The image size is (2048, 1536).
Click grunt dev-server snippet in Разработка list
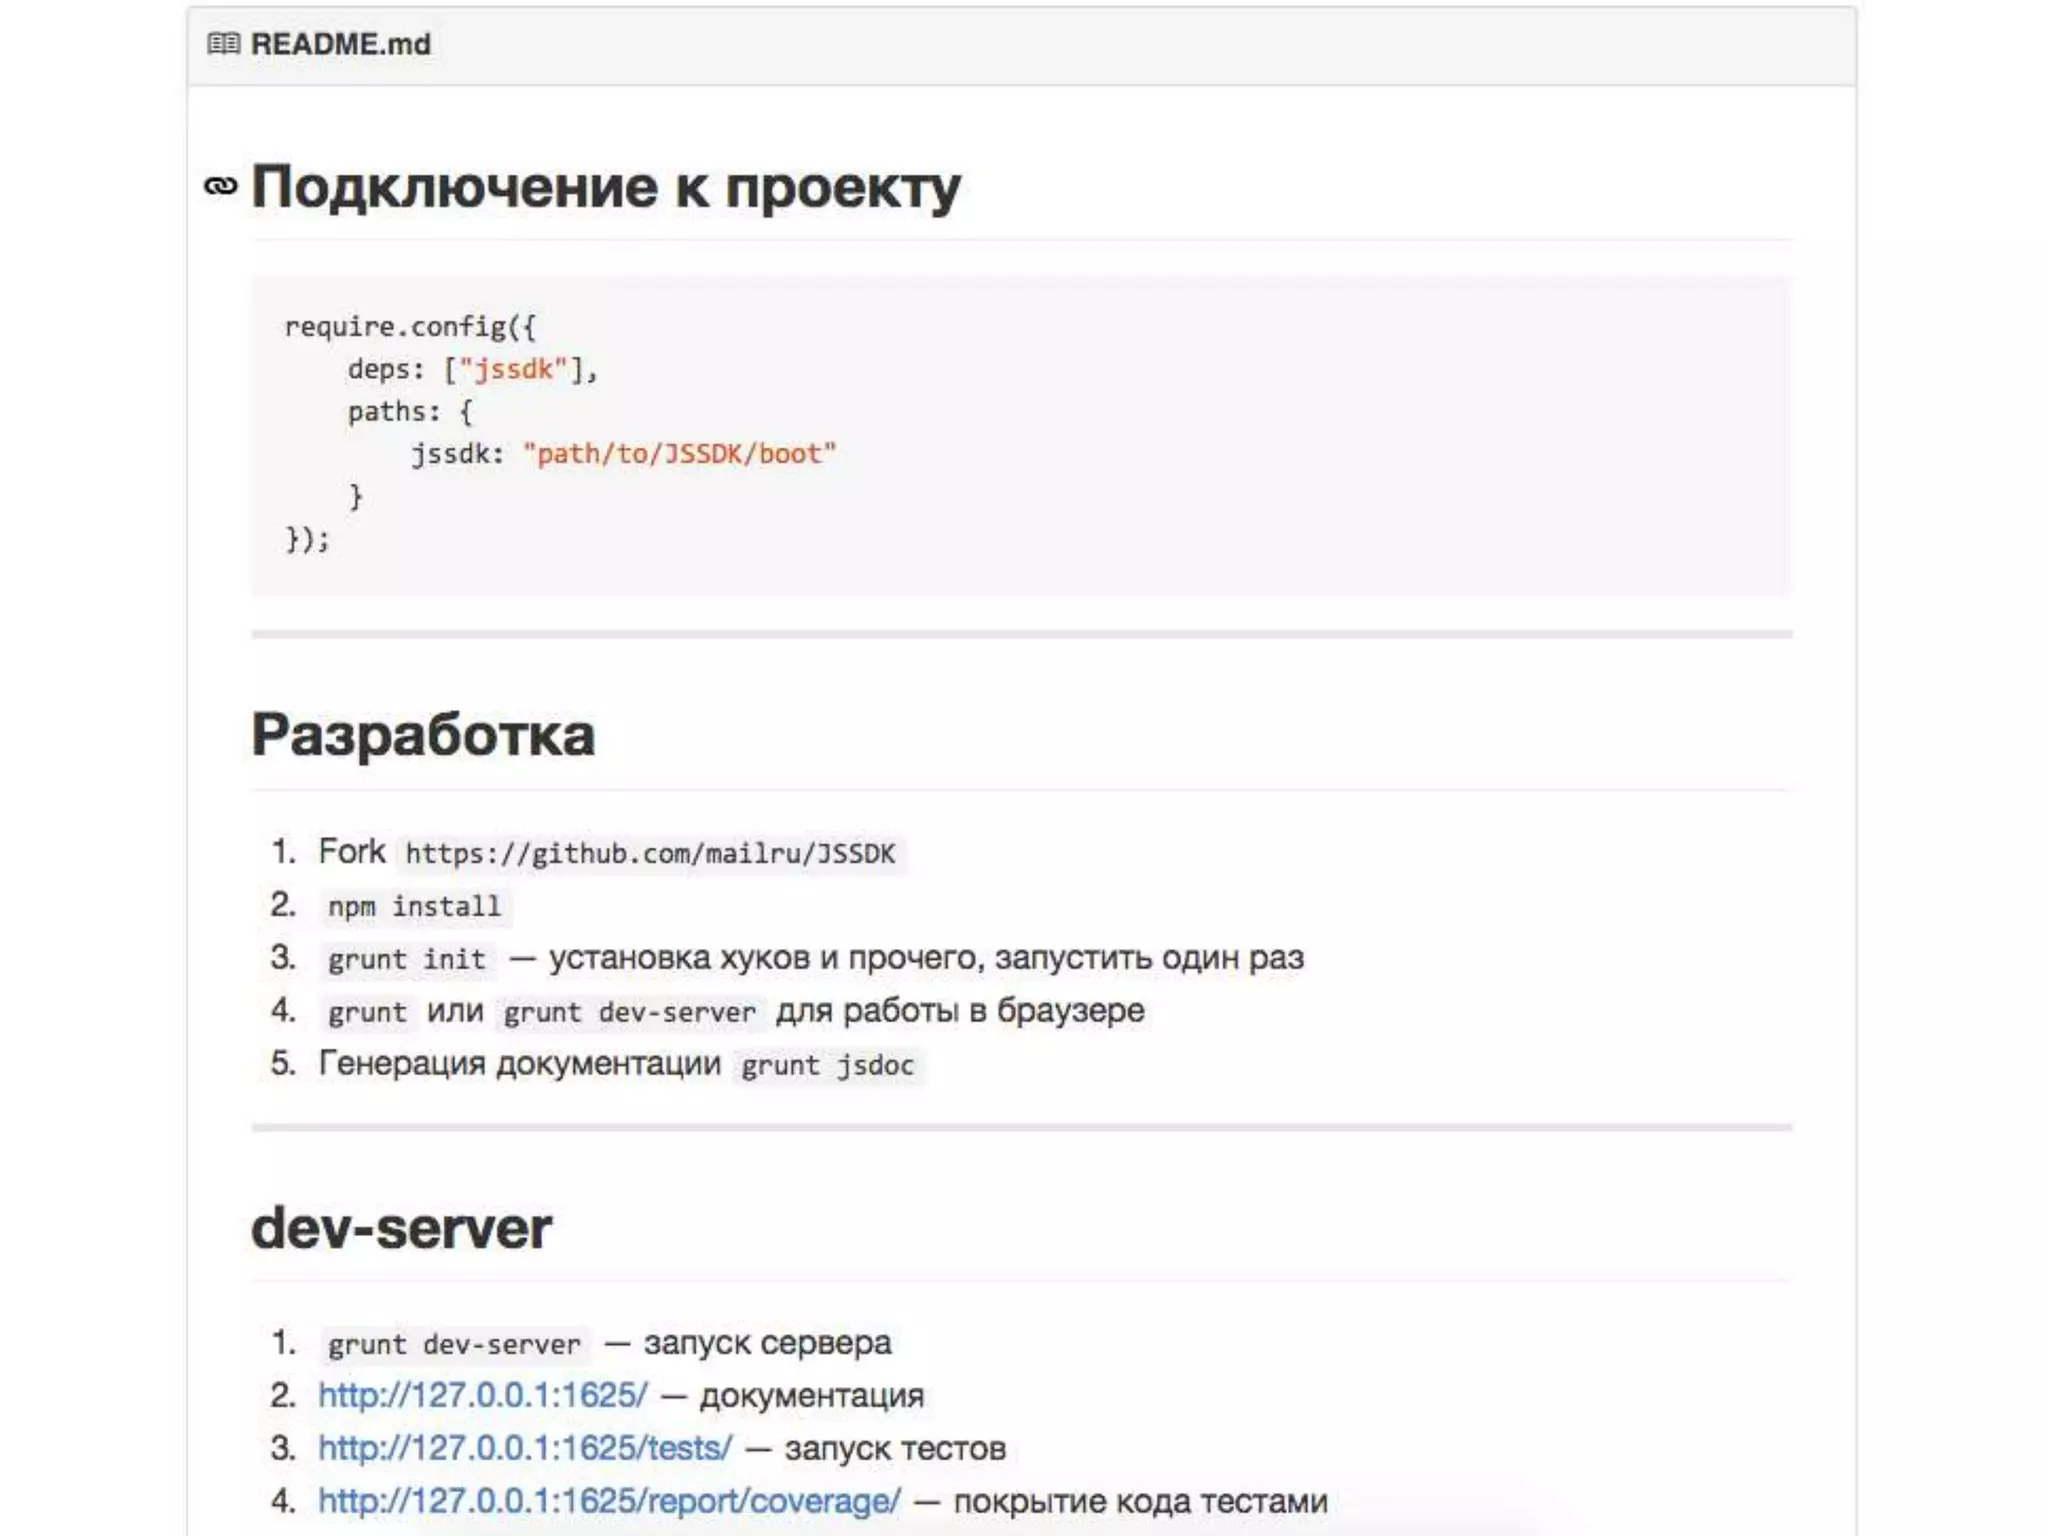[629, 1012]
